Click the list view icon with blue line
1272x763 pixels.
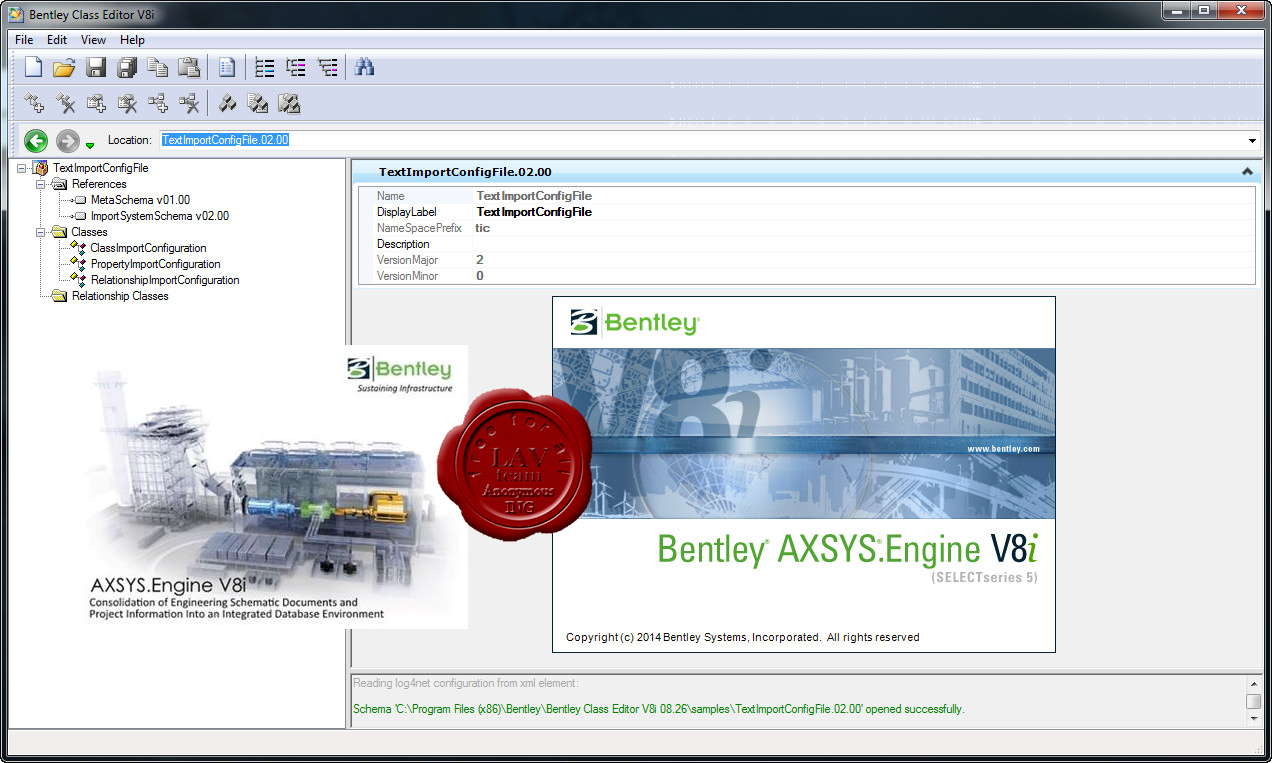click(x=265, y=68)
